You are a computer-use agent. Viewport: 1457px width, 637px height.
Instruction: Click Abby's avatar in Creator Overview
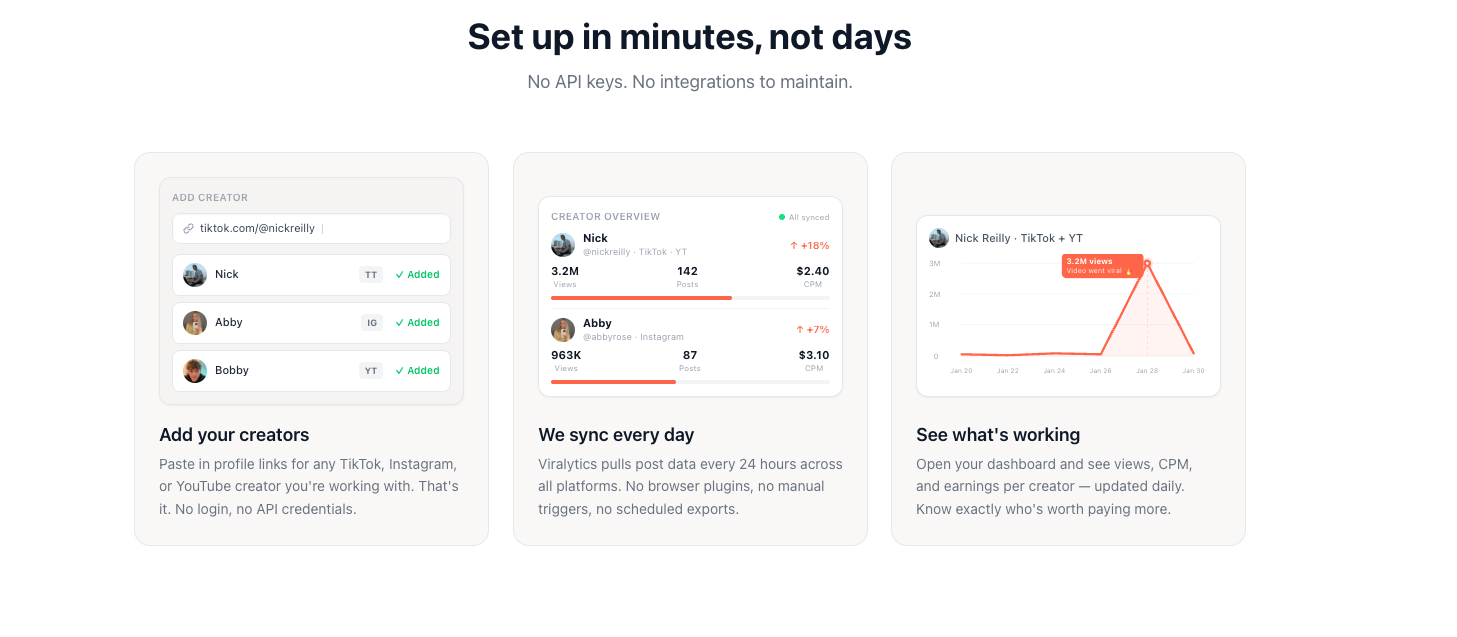pos(563,330)
